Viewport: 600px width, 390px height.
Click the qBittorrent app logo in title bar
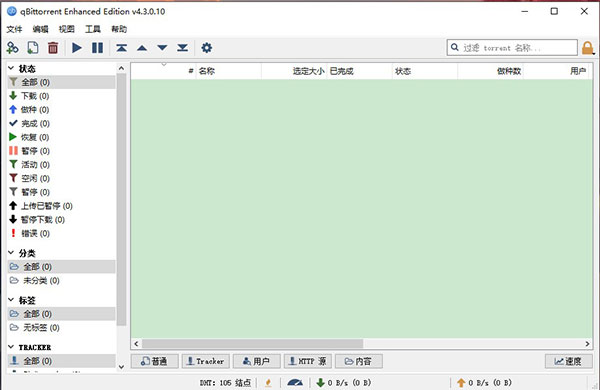click(x=12, y=11)
